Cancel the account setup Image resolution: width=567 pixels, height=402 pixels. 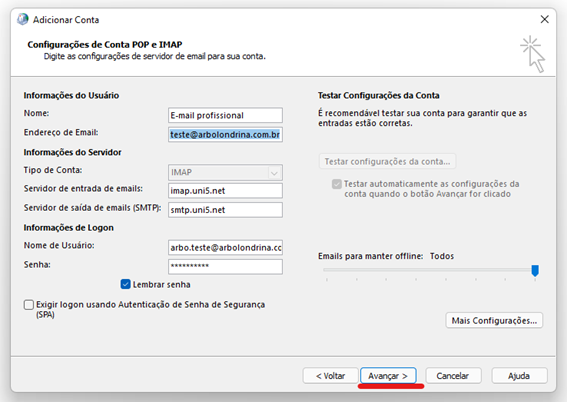coord(453,376)
